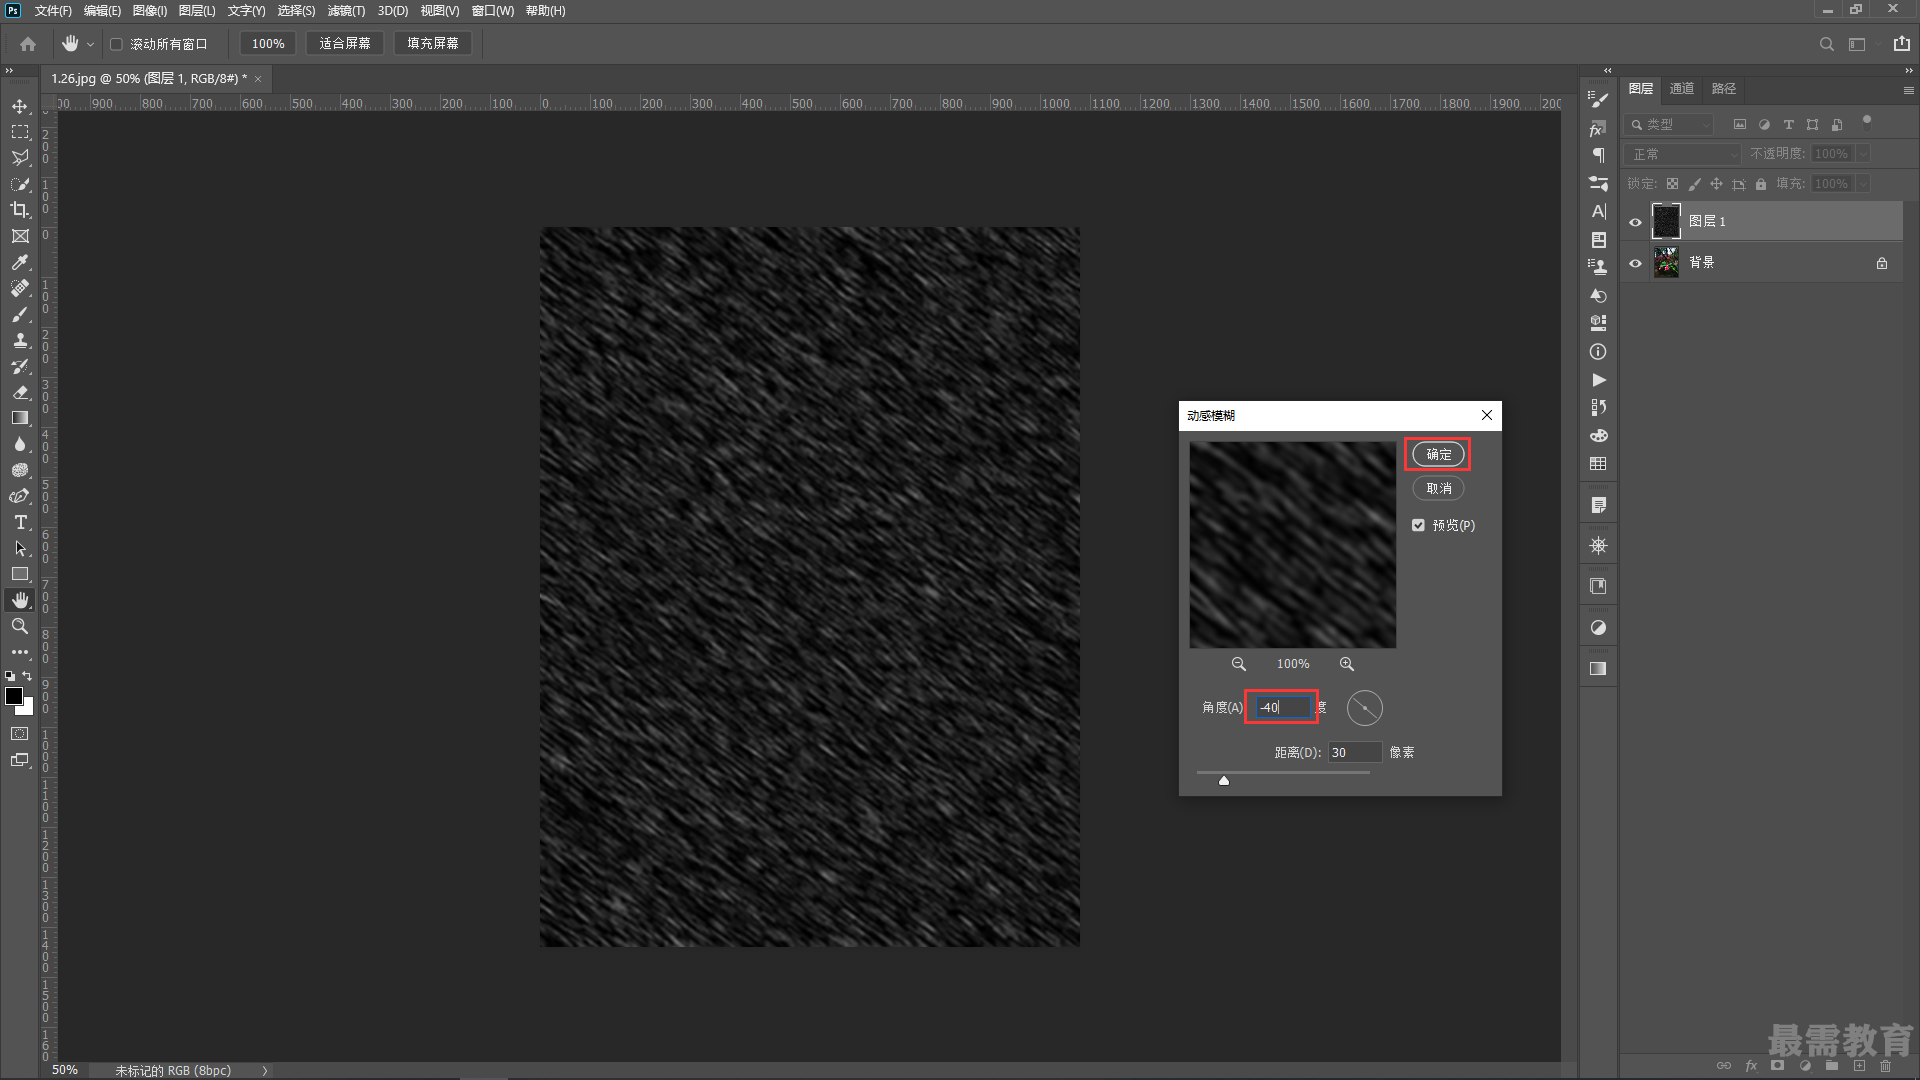Click the distance slider handle
Image resolution: width=1920 pixels, height=1080 pixels.
1223,781
